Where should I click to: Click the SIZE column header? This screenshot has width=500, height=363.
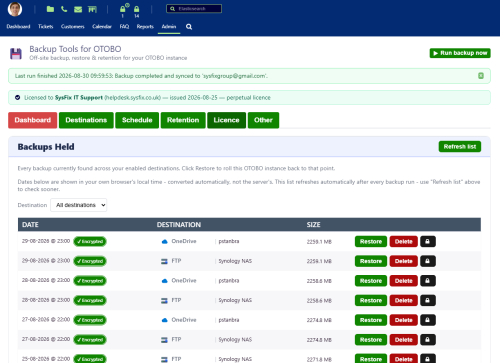(313, 225)
